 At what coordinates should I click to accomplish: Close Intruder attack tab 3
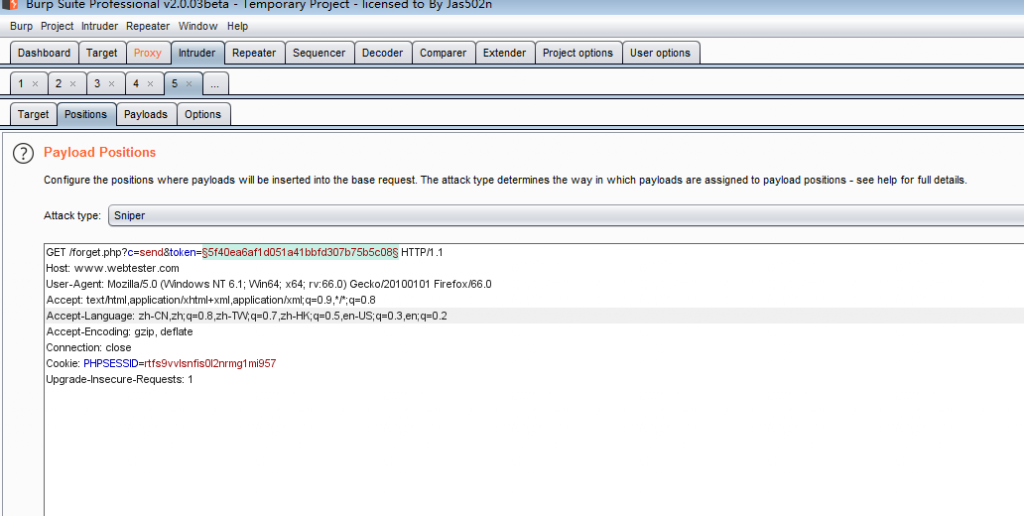click(x=112, y=84)
